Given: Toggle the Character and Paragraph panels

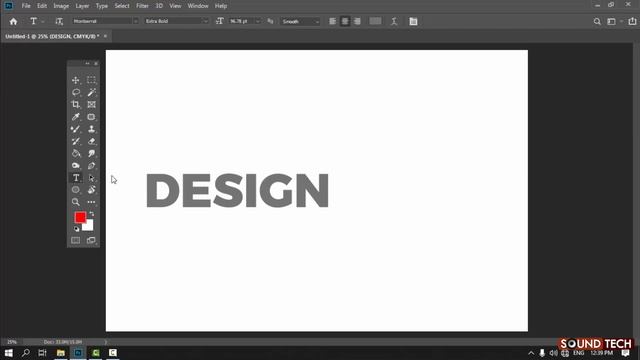Looking at the screenshot, I should coord(413,21).
